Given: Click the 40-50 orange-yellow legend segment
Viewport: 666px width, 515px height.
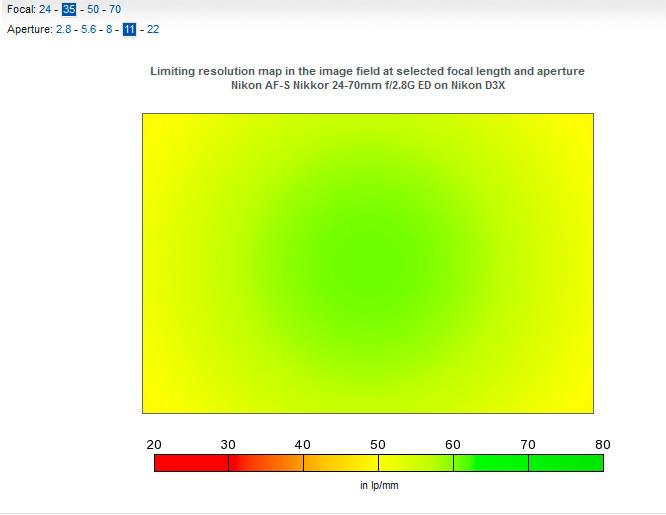Looking at the screenshot, I should coord(341,463).
